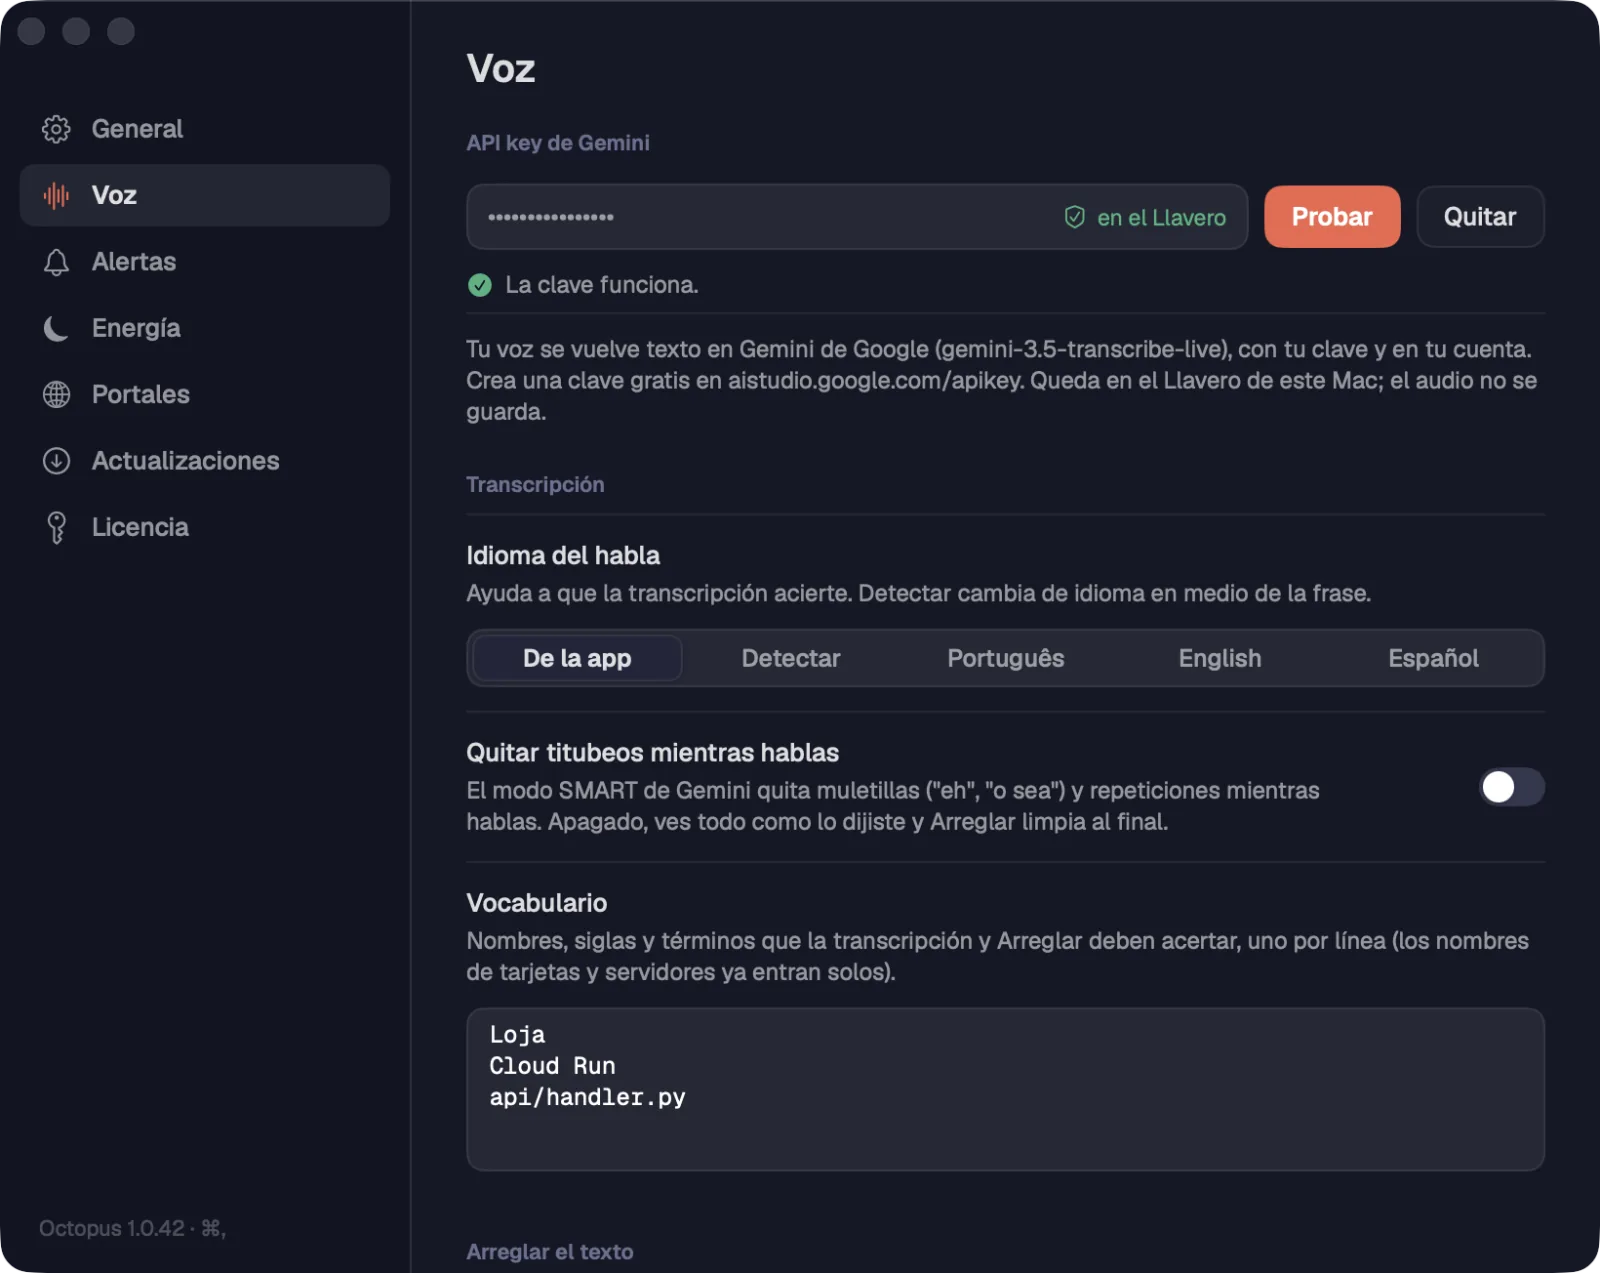This screenshot has height=1273, width=1600.
Task: Open the Alertas settings section
Action: pos(205,262)
